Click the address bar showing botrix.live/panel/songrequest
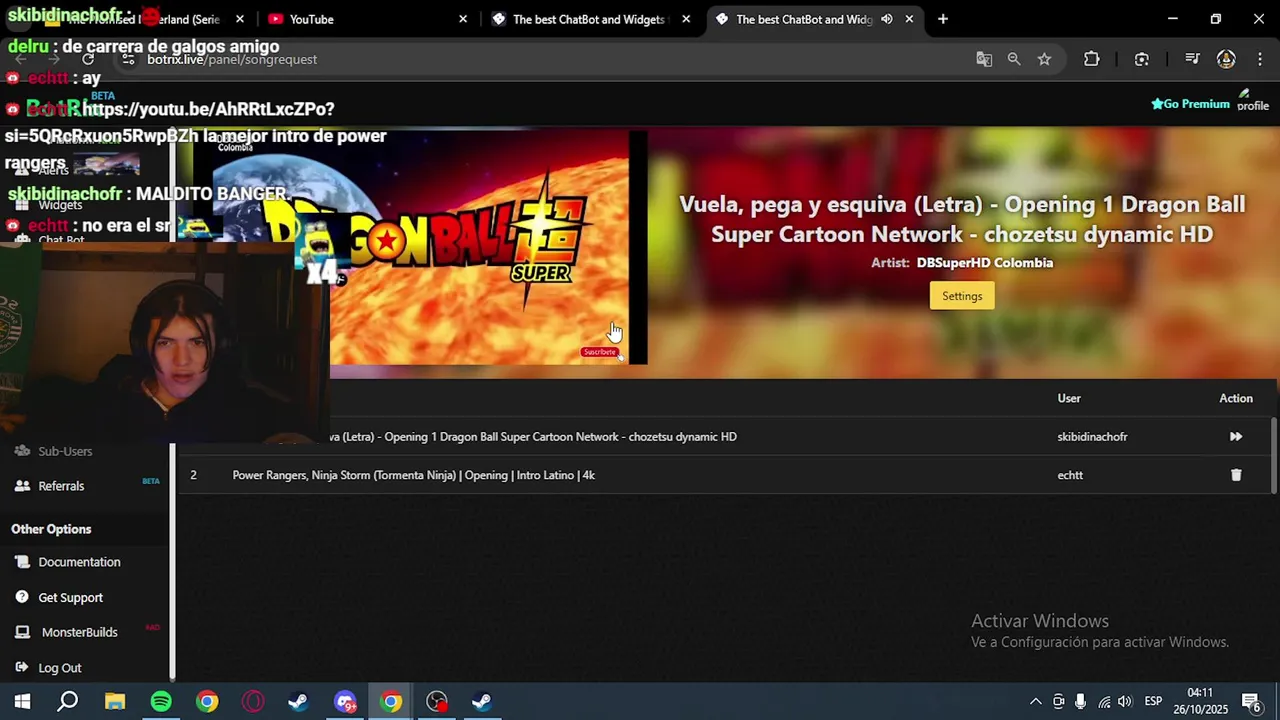 click(x=540, y=59)
